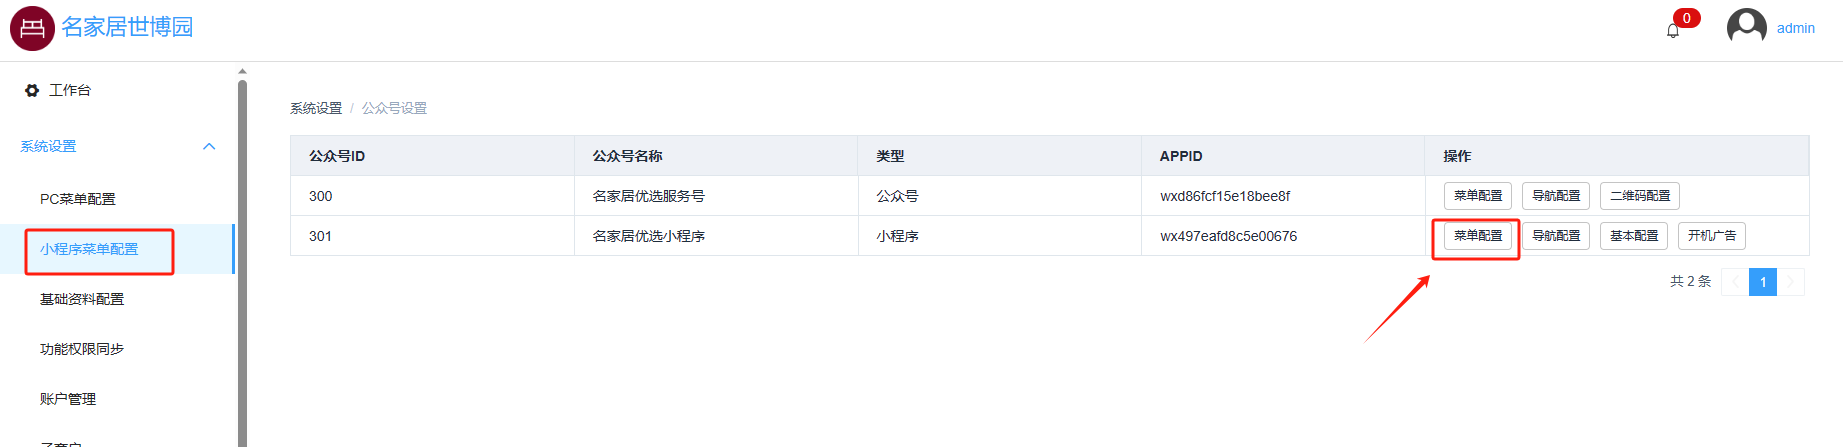1843x447 pixels.
Task: Go to previous page arrow
Action: (x=1735, y=282)
